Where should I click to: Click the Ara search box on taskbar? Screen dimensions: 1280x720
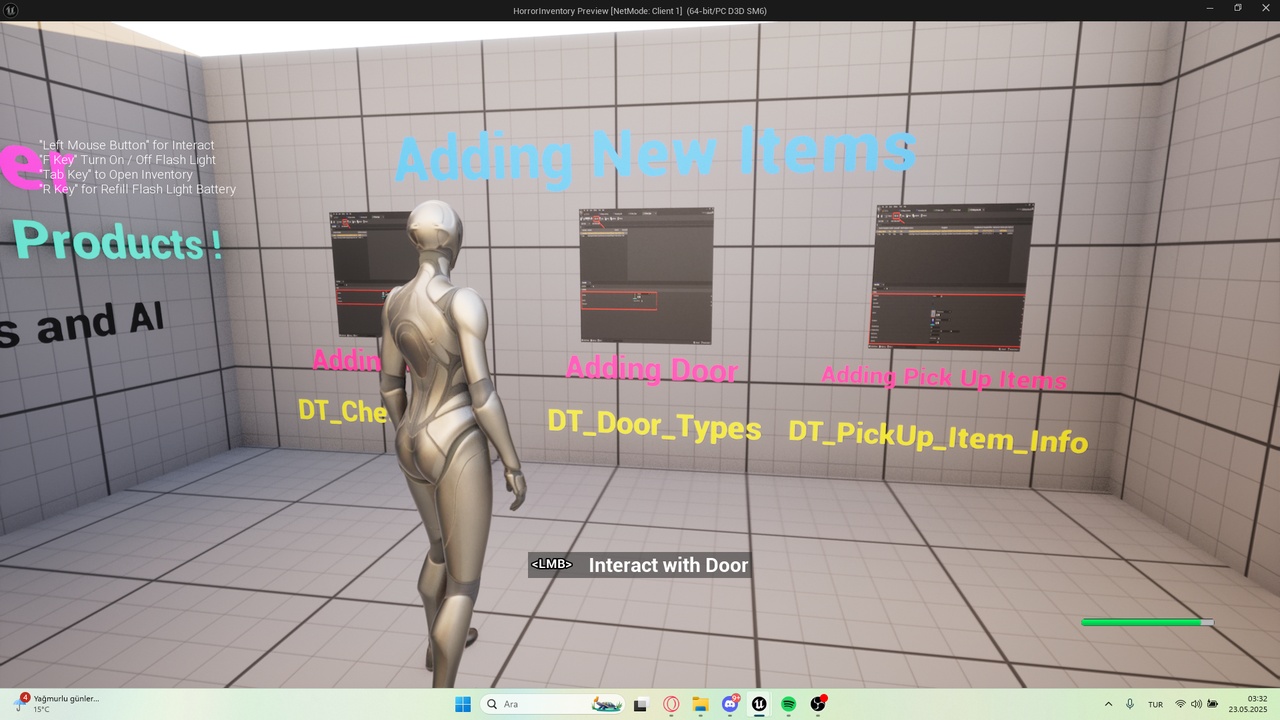coord(553,704)
